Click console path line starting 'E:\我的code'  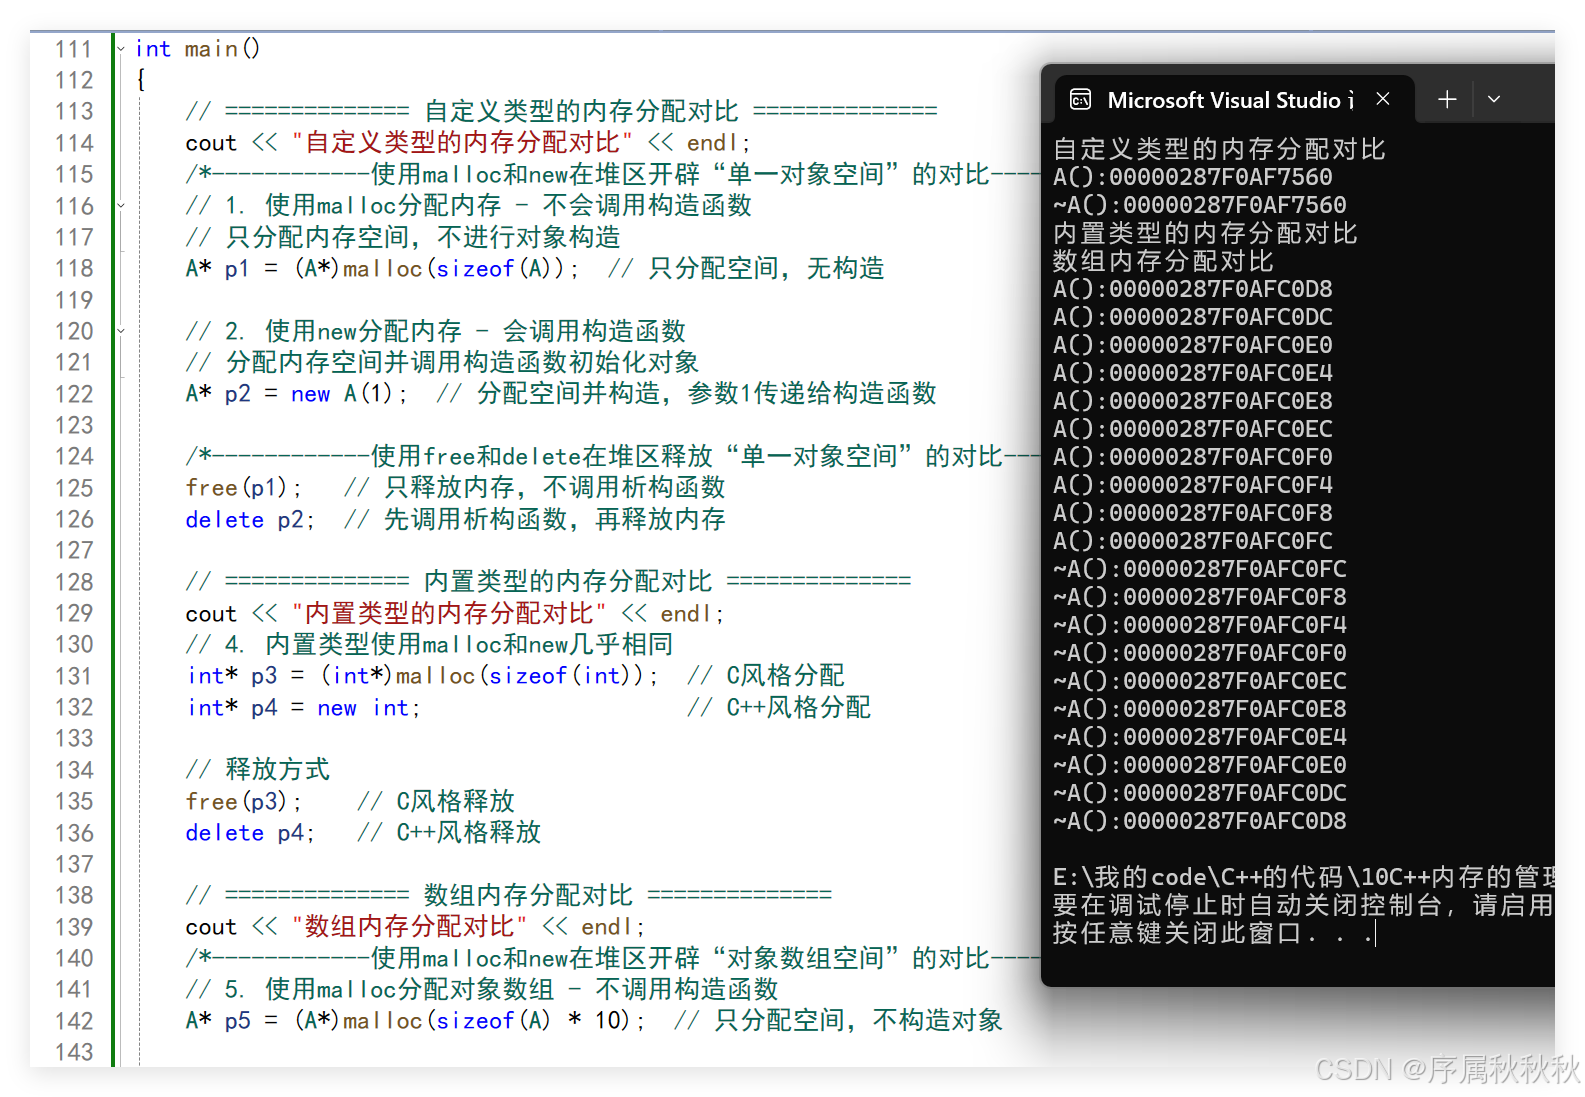pos(1303,877)
